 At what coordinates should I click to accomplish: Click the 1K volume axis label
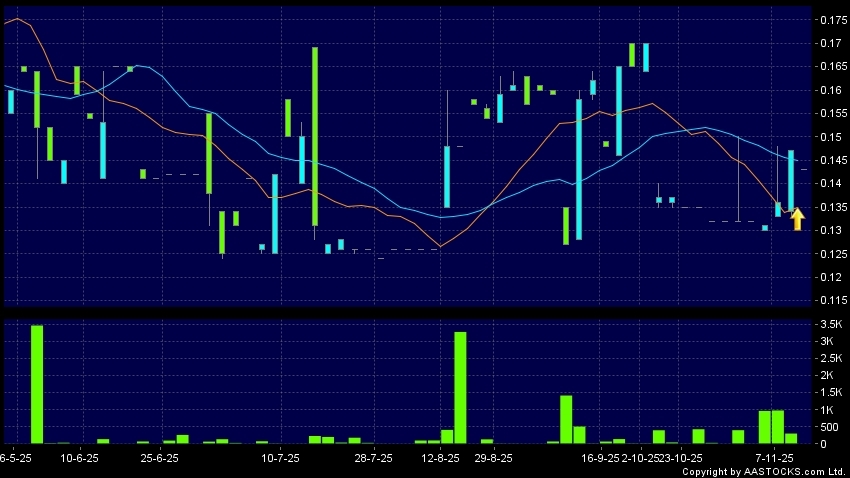[x=828, y=410]
